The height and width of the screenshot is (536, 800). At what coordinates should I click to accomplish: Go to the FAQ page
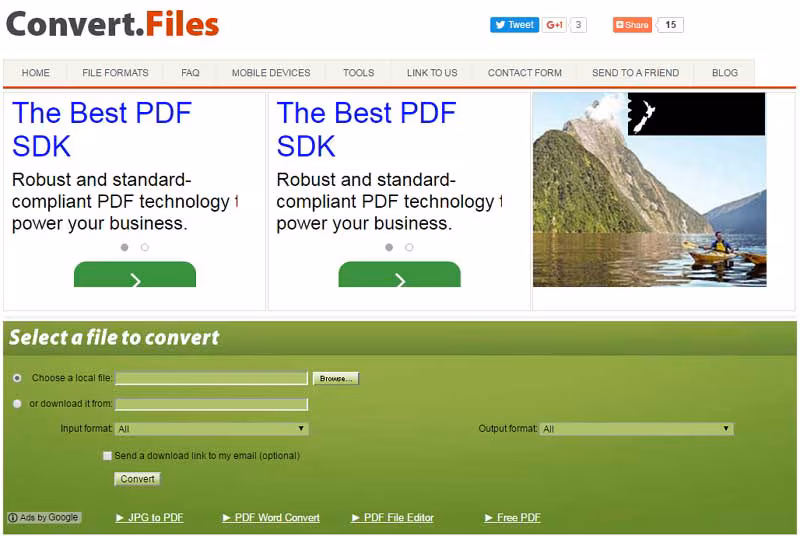(x=190, y=73)
